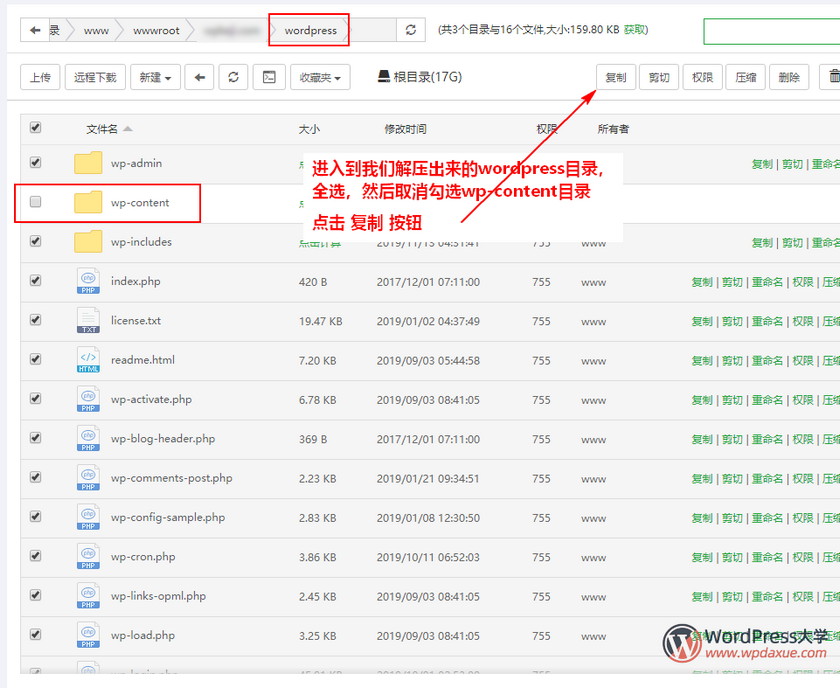Click the 远程下载 button
Screen dimensions: 840x688
click(x=95, y=78)
